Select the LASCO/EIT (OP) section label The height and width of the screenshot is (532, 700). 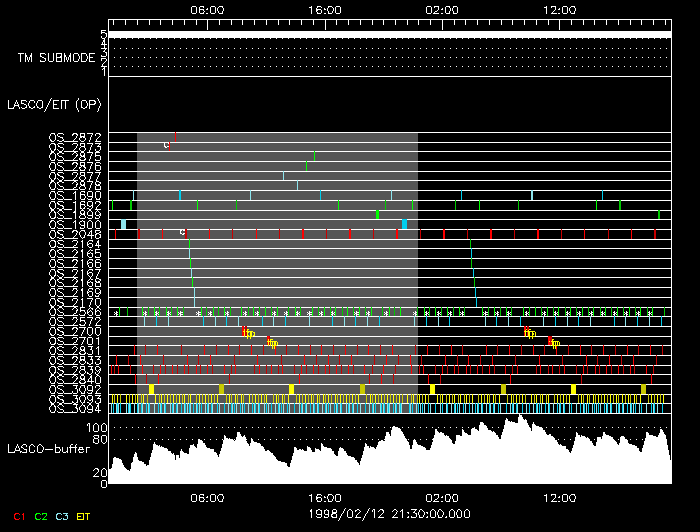(43, 103)
